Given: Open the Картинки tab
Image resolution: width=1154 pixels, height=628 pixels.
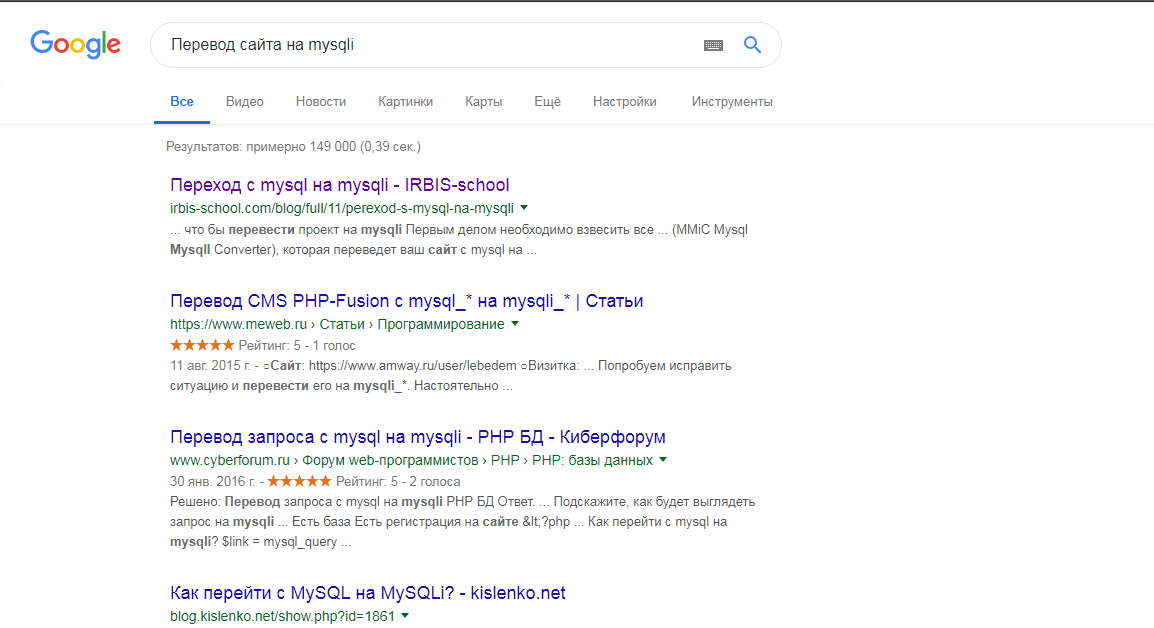Looking at the screenshot, I should [406, 102].
